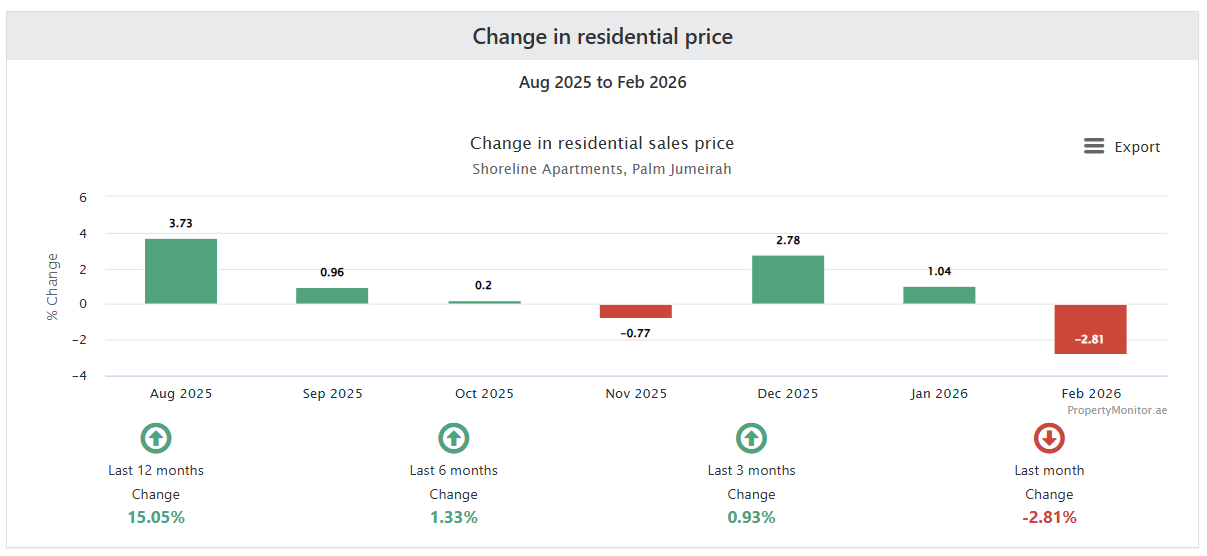Screen dimensions: 1207x556
Task: Open the PropertyMonitor.ae credit link
Action: point(1116,410)
